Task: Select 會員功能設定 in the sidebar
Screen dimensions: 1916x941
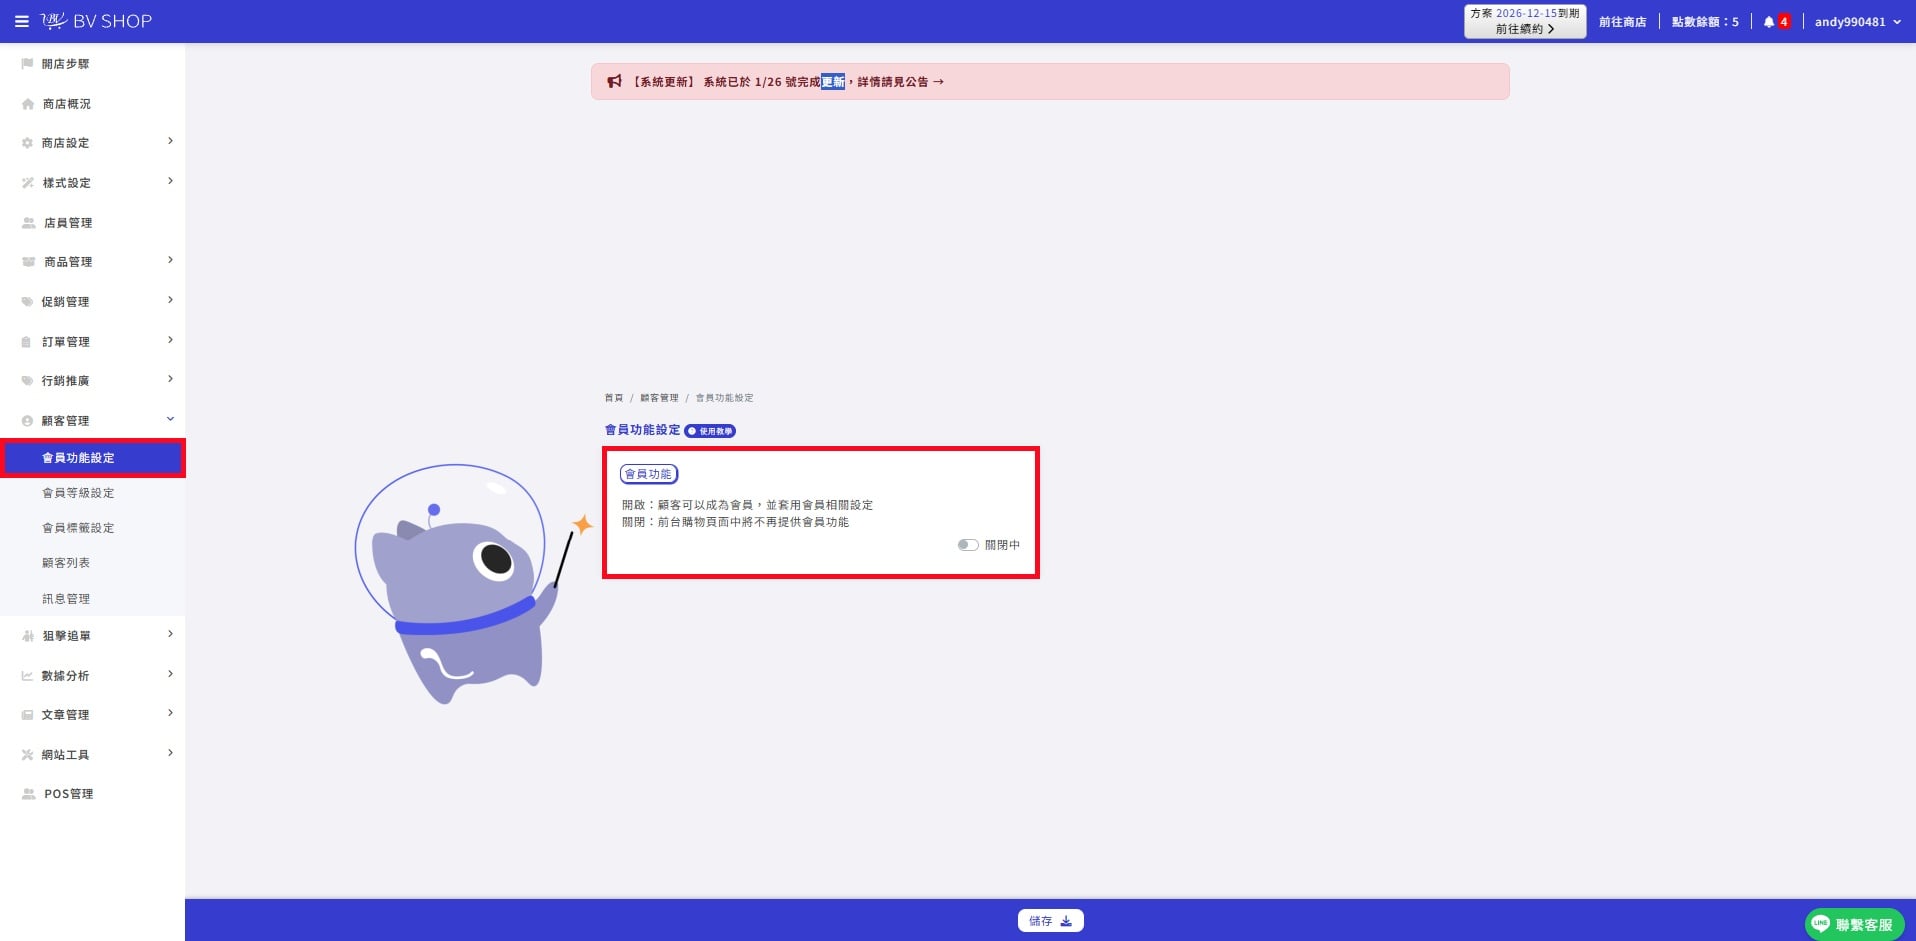Action: 93,458
